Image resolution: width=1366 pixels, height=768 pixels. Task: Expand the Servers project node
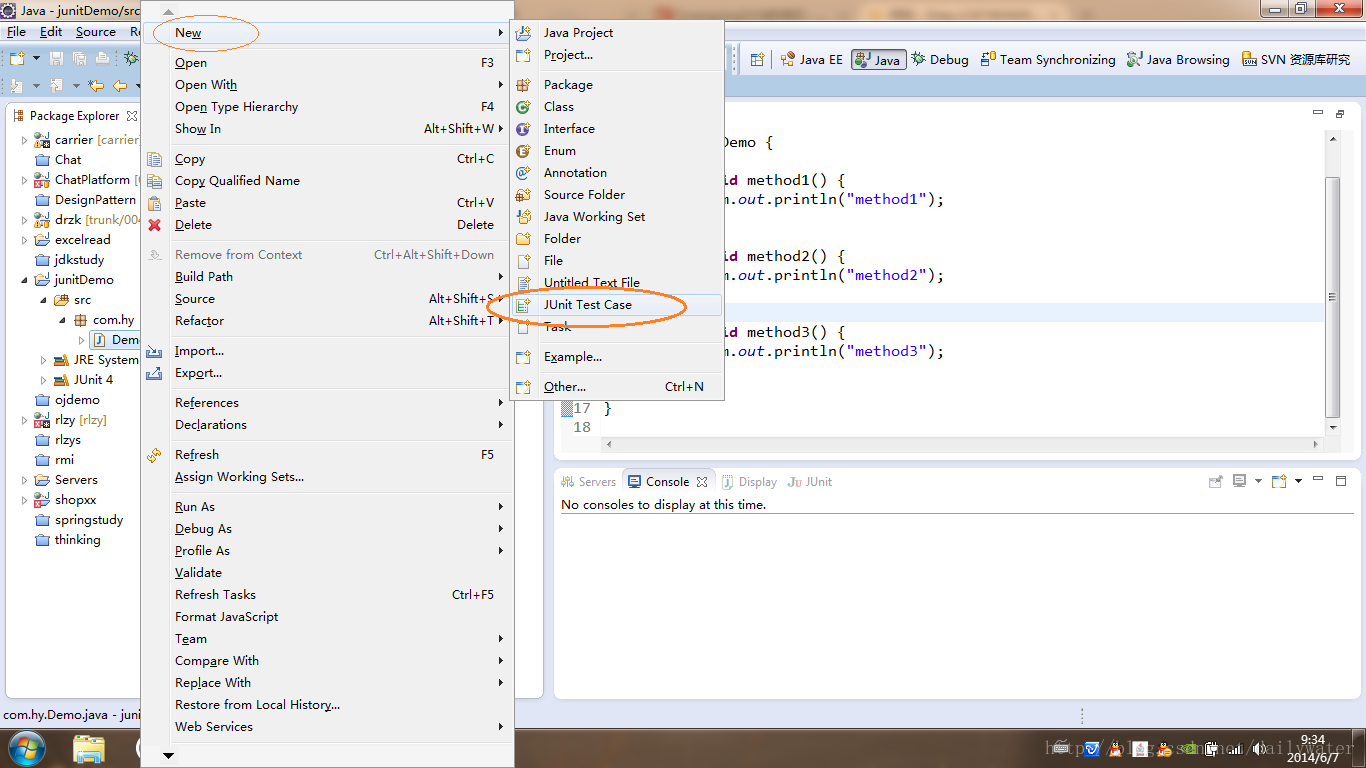(25, 480)
